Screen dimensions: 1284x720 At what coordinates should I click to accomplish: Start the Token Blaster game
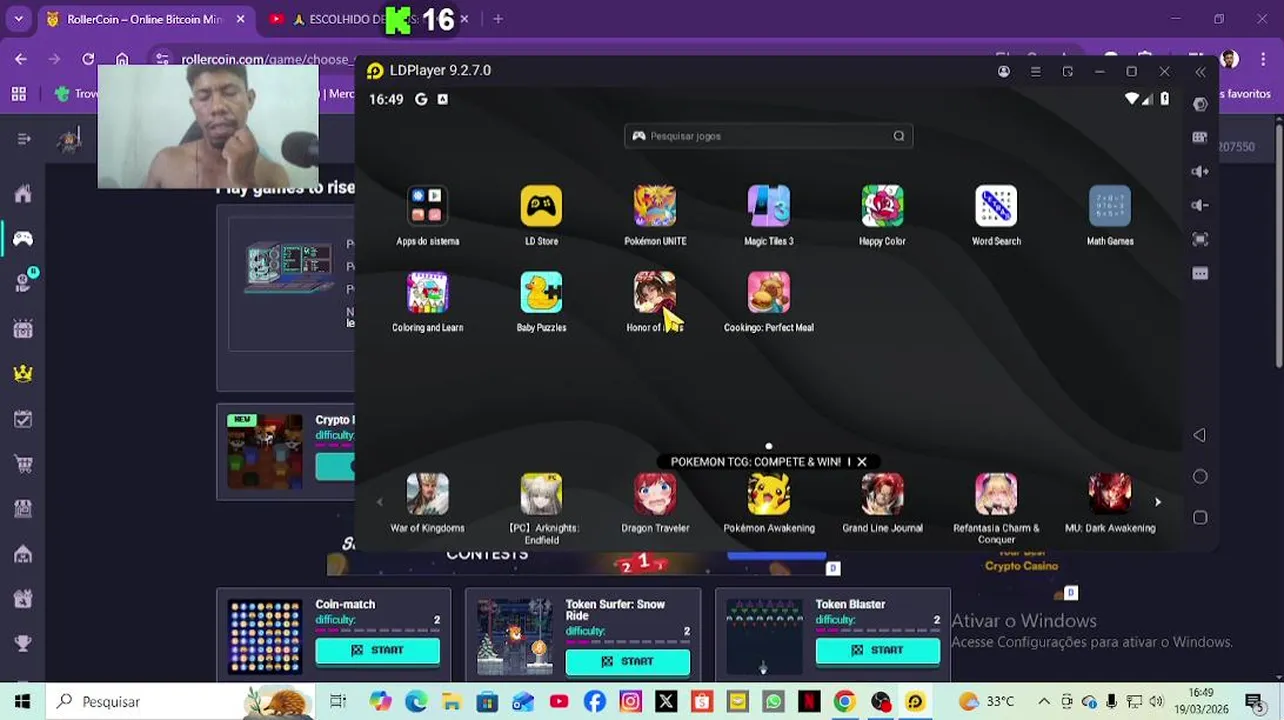coord(878,650)
